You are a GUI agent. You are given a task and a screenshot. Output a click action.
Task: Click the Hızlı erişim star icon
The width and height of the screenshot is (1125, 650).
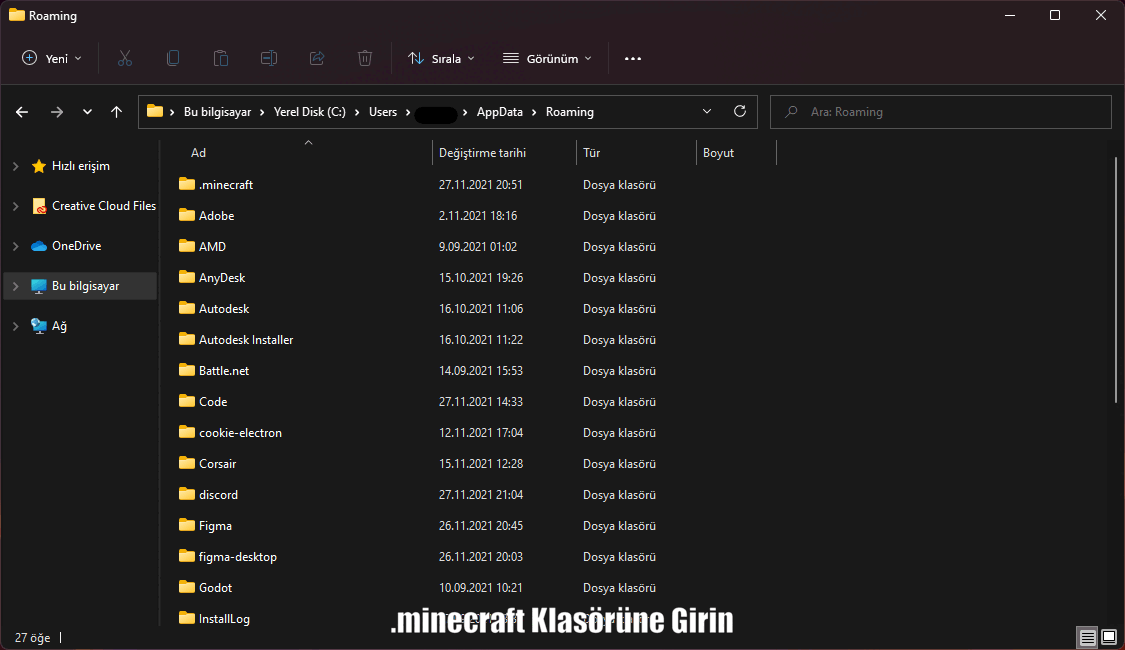coord(39,166)
